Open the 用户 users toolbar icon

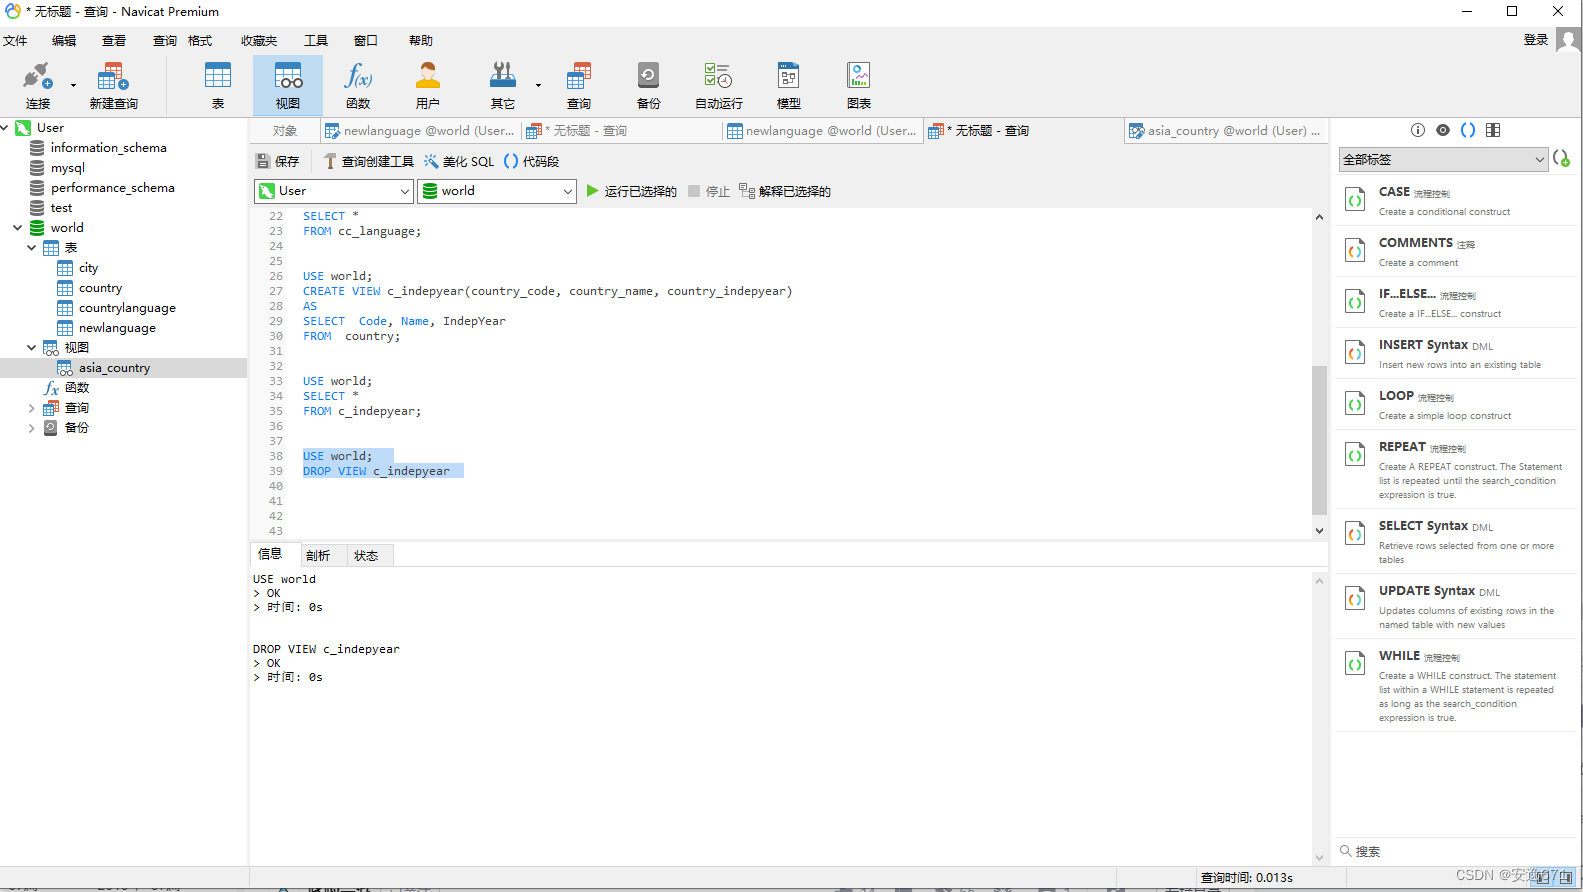(x=428, y=85)
